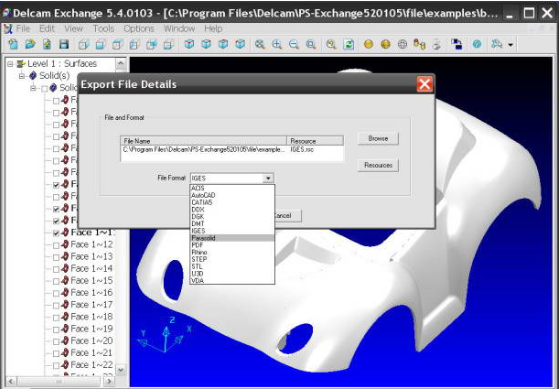
Task: Open the Options menu
Action: (x=139, y=29)
